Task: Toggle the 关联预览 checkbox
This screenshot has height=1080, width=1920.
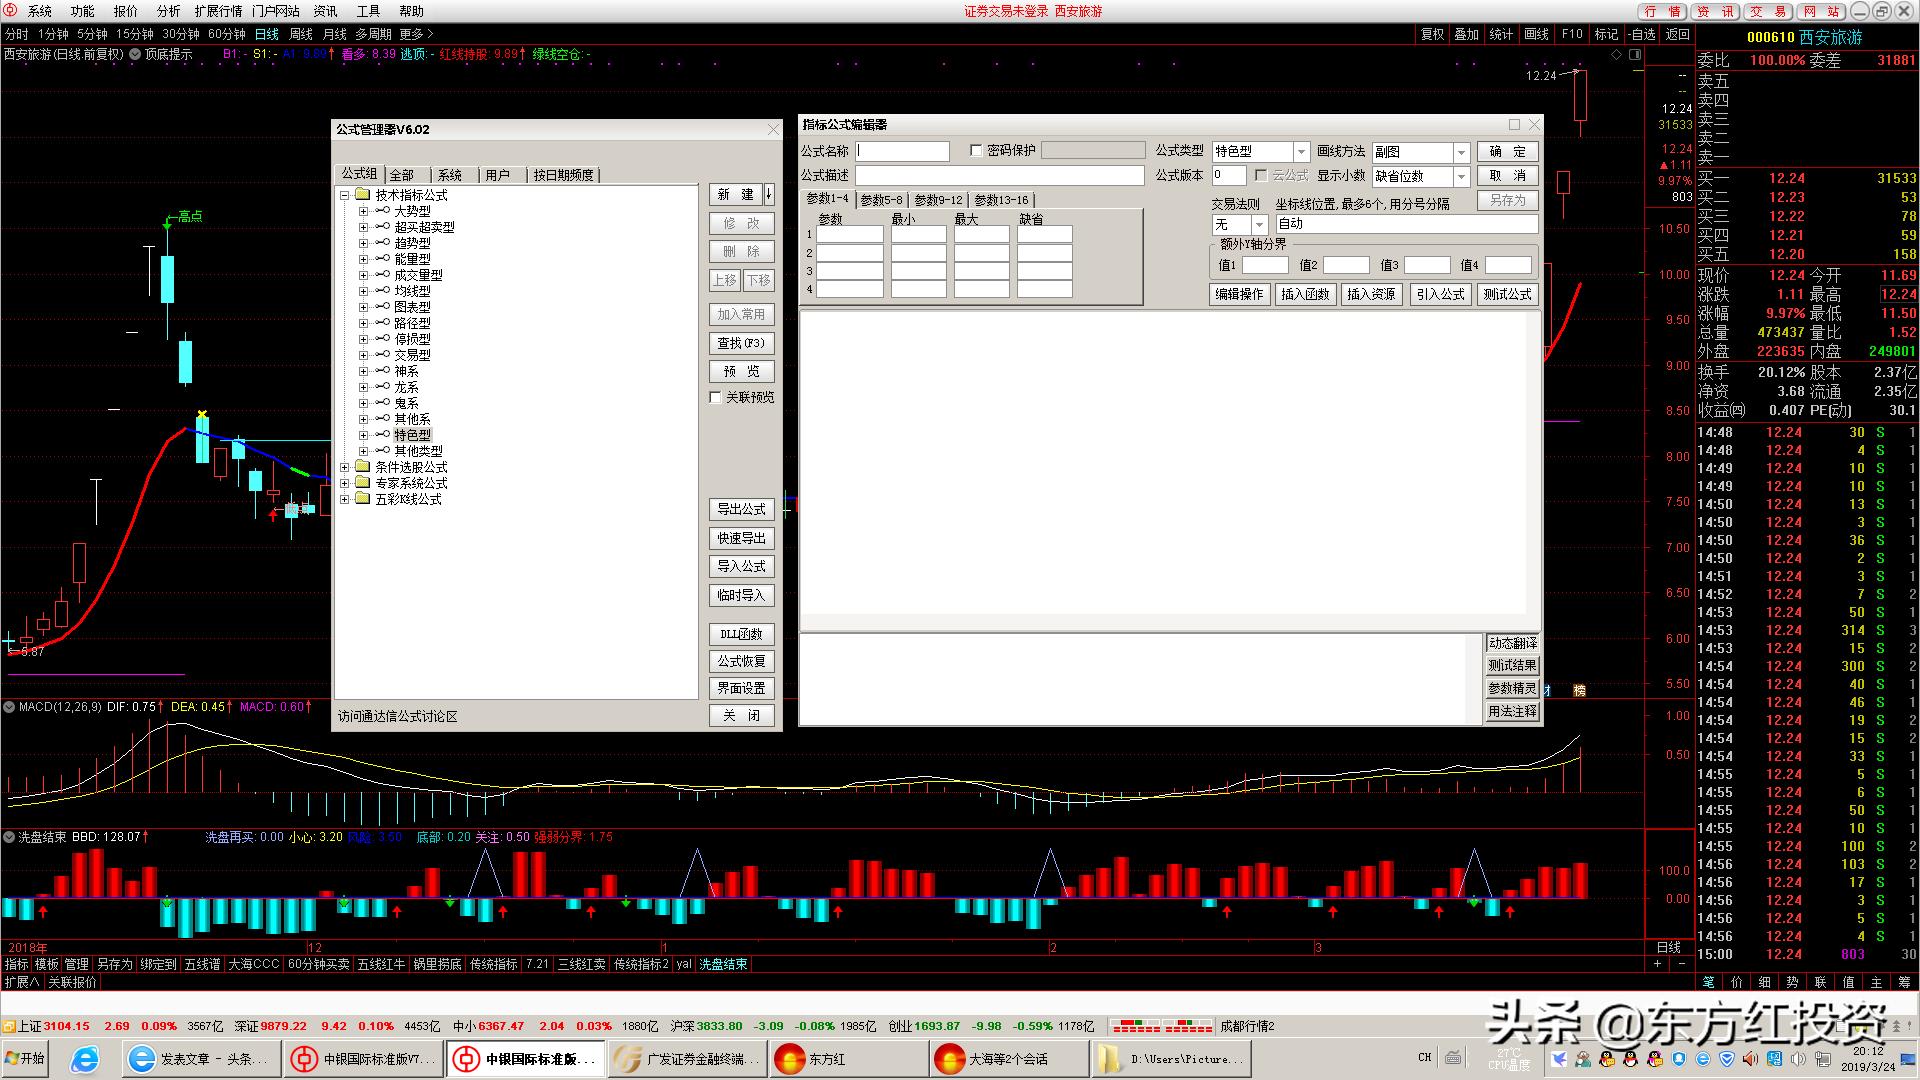Action: [716, 398]
